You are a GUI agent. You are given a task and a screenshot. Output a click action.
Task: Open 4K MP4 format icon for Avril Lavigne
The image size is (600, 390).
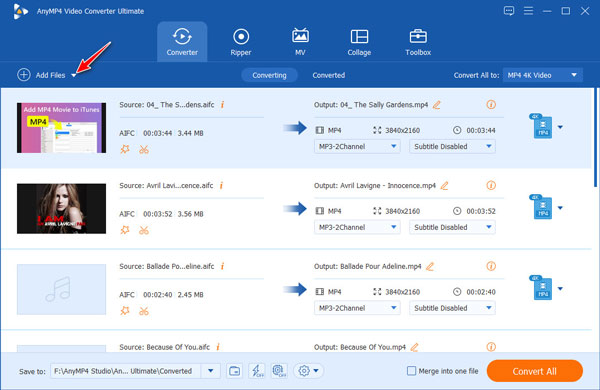pos(541,207)
